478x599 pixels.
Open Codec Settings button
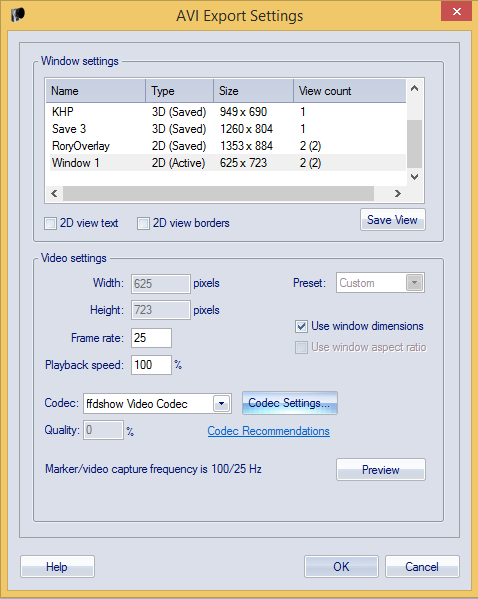tap(290, 403)
